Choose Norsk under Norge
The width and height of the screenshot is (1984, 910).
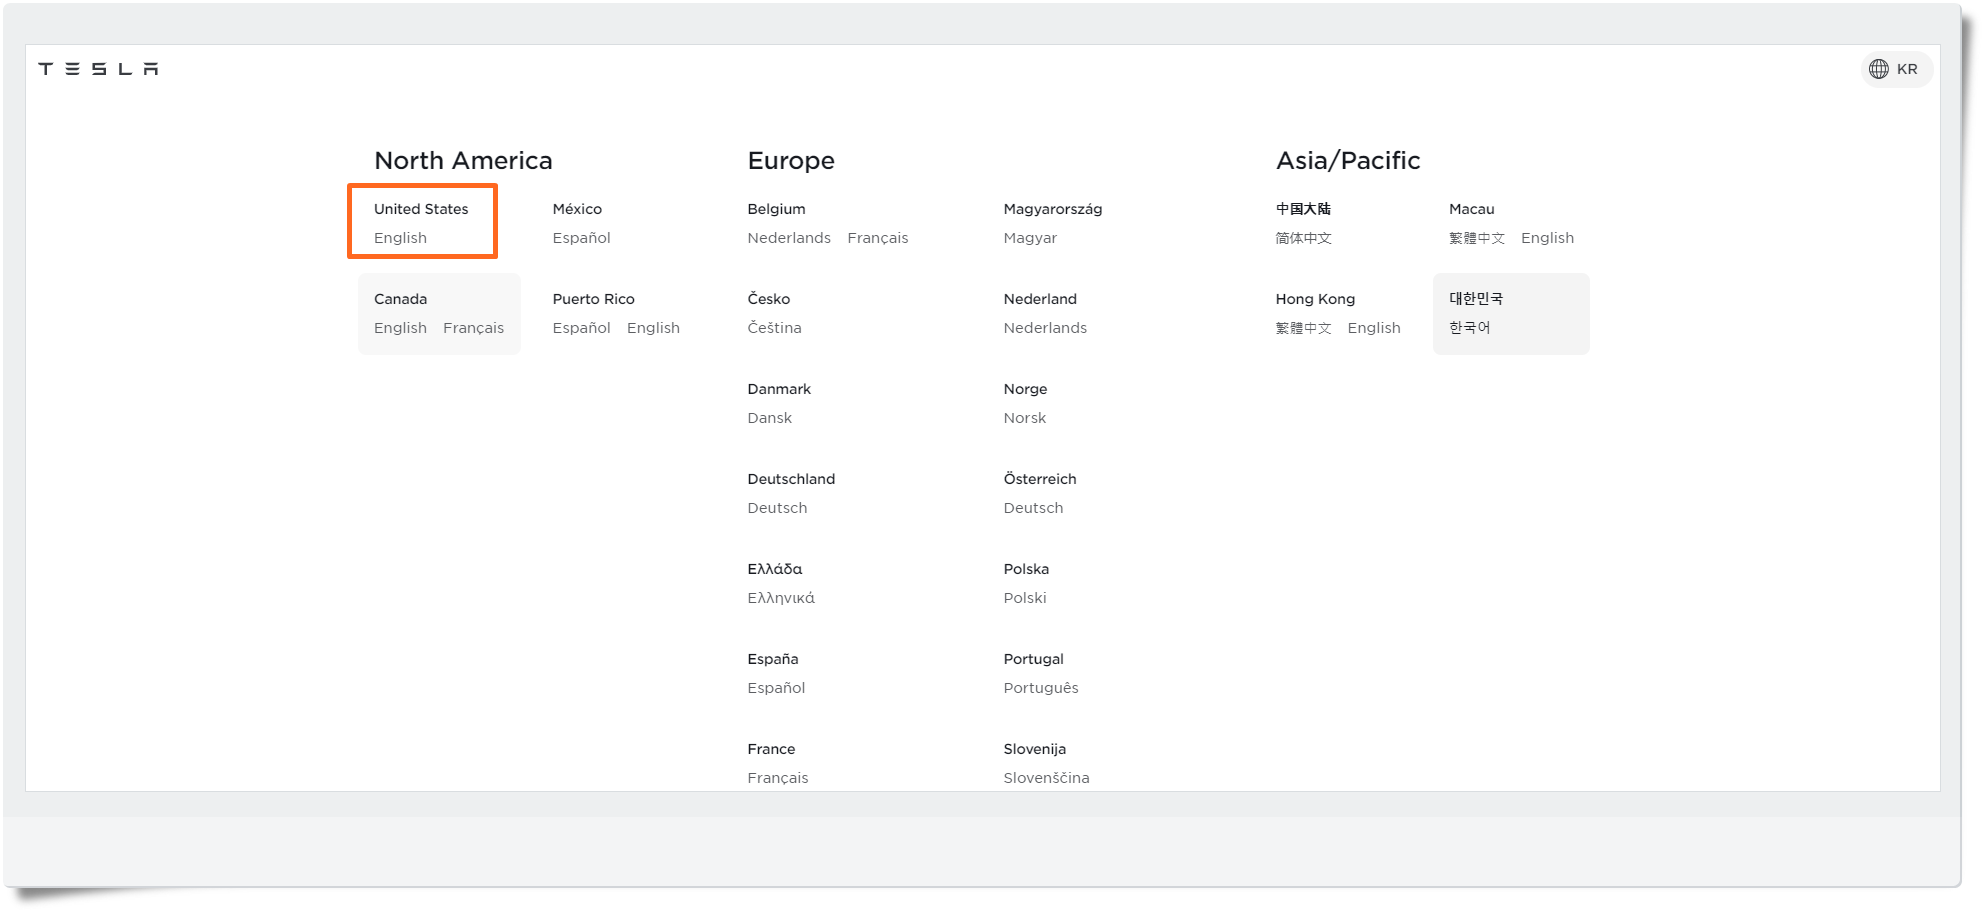1025,418
